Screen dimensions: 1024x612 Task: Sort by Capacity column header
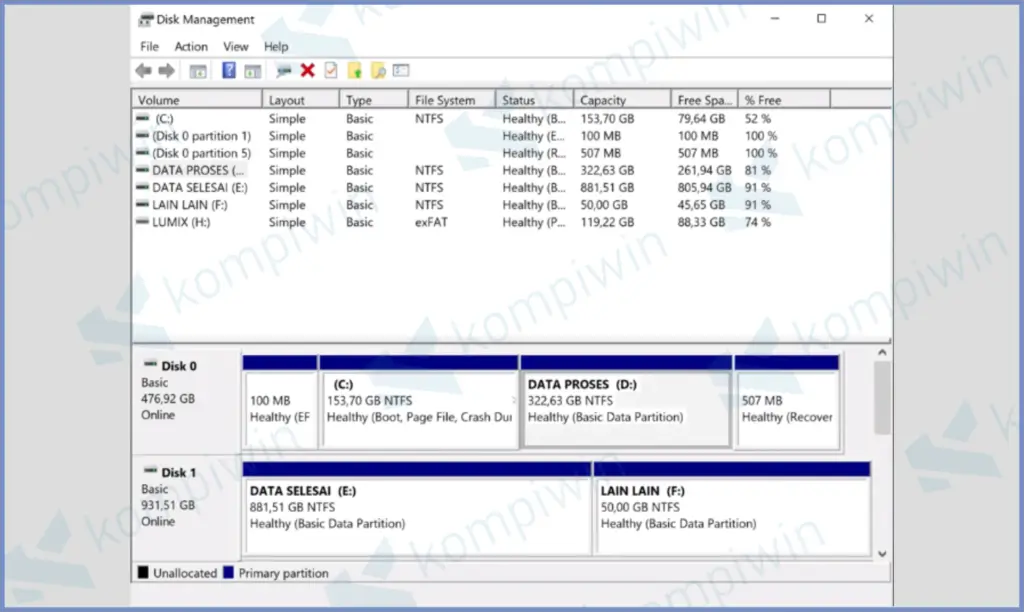[x=603, y=100]
